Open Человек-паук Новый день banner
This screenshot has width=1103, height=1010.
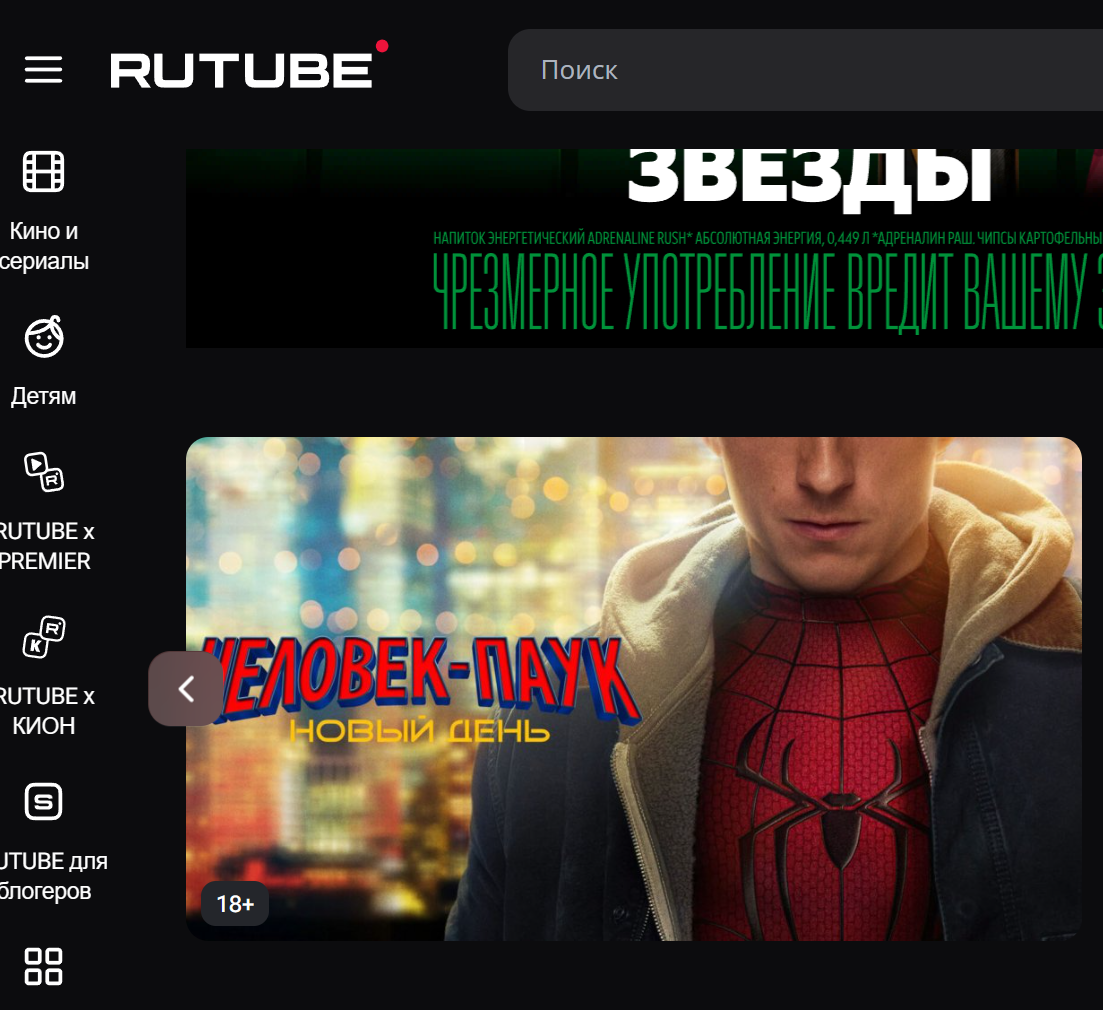[x=633, y=689]
